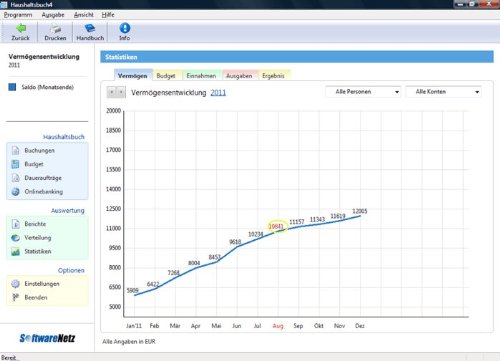
Task: Click the Auswertung section heading
Action: pyautogui.click(x=68, y=210)
